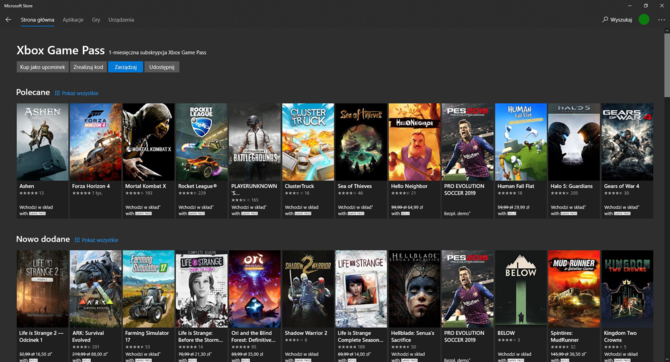
Task: Open the three-dot more options menu
Action: click(x=661, y=20)
